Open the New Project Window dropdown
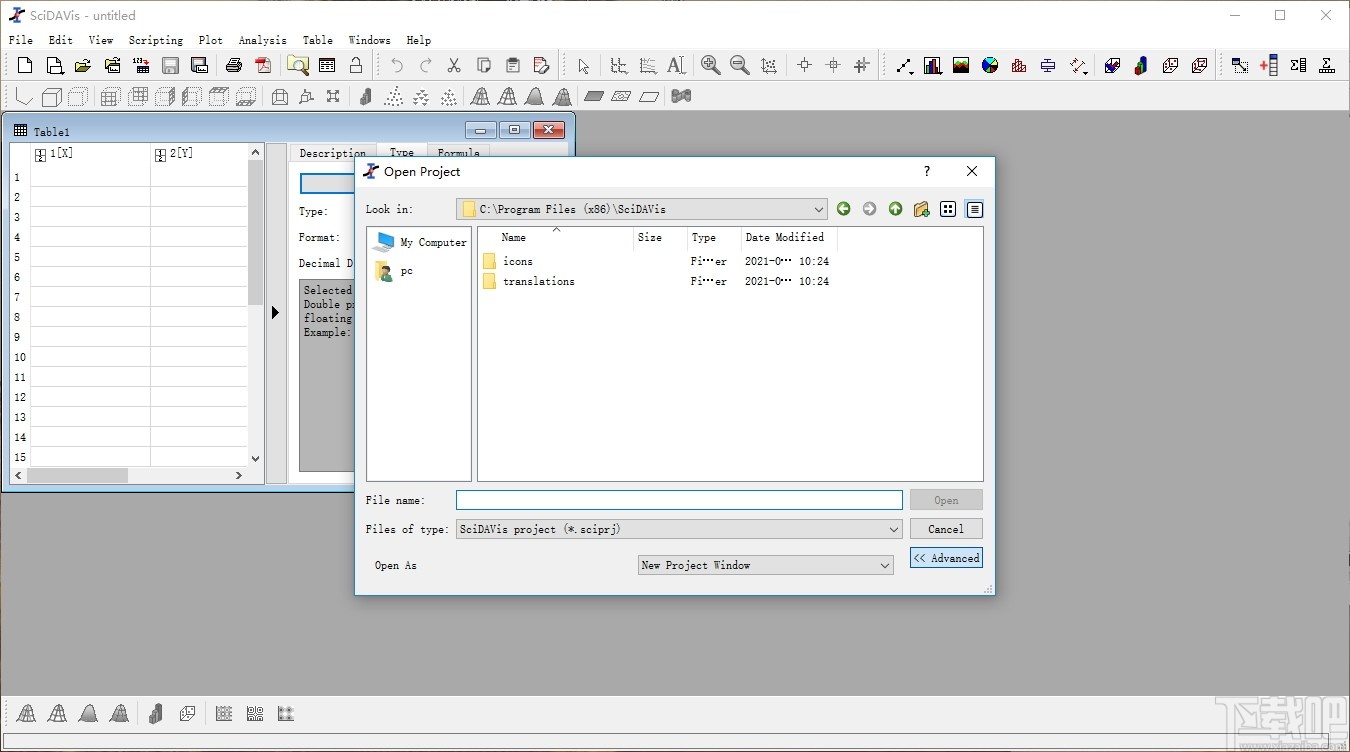 pyautogui.click(x=884, y=566)
